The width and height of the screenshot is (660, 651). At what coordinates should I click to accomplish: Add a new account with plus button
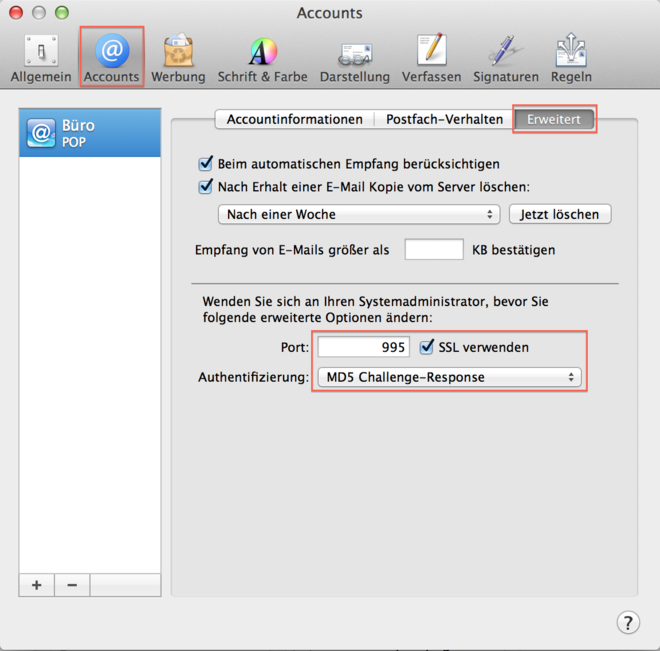coord(37,585)
